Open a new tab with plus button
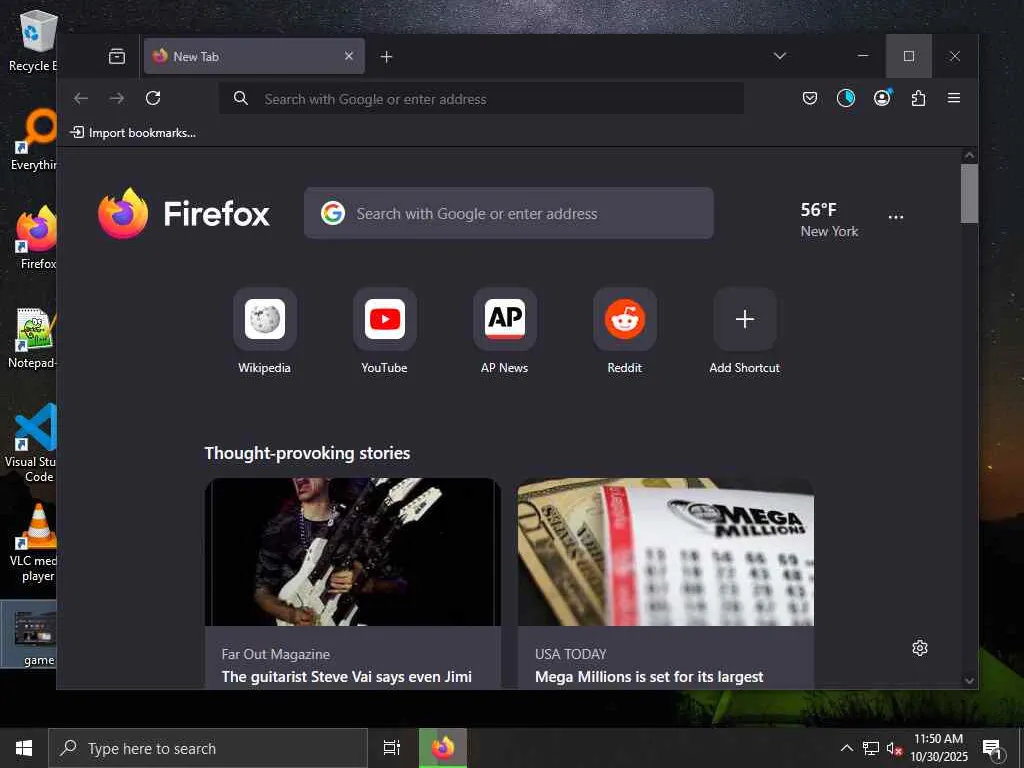The width and height of the screenshot is (1024, 768). [x=387, y=57]
